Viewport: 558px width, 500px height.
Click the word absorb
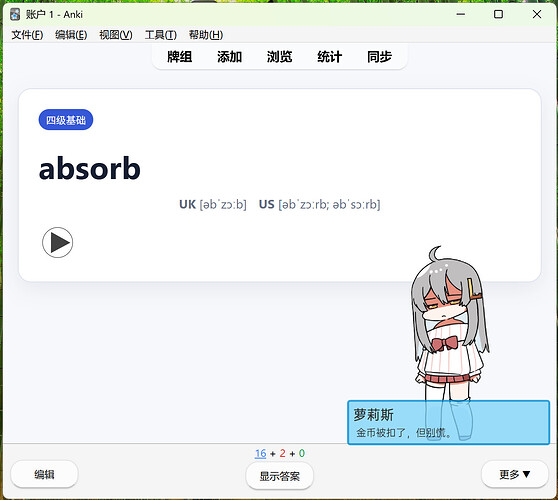pos(90,168)
